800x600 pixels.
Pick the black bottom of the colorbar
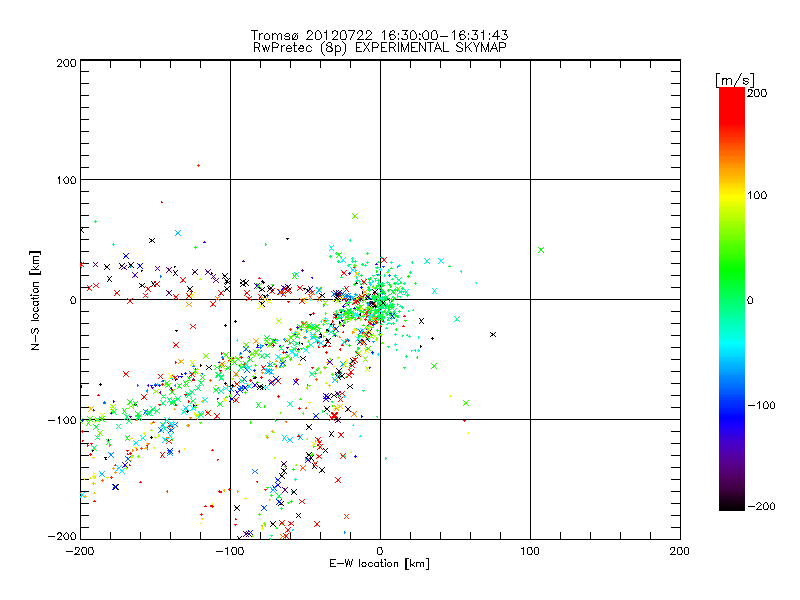click(x=732, y=503)
